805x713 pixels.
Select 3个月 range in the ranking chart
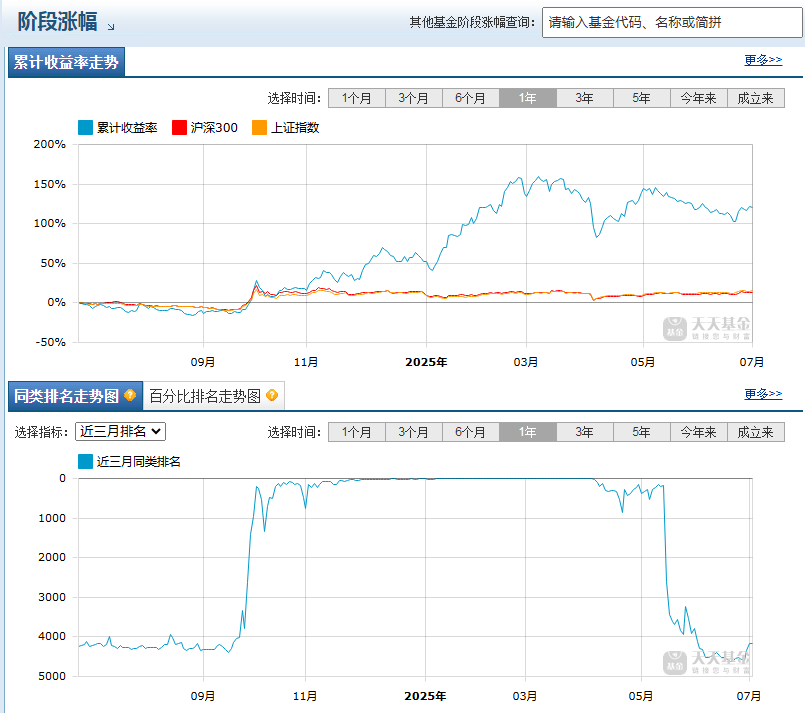pos(414,432)
